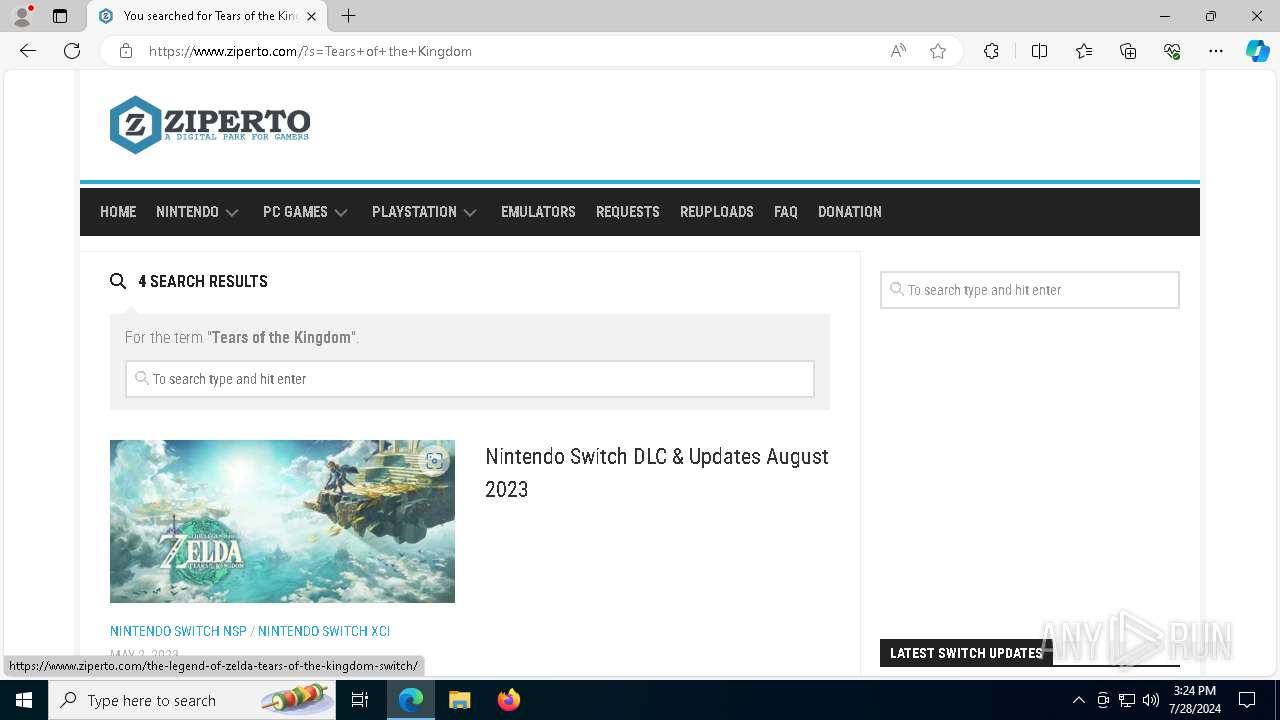Click the browser Back arrow
This screenshot has height=720, width=1280.
[28, 51]
